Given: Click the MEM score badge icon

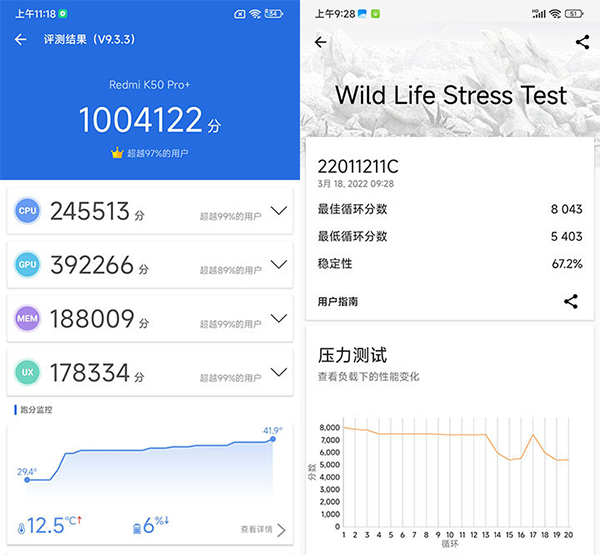Looking at the screenshot, I should 28,320.
